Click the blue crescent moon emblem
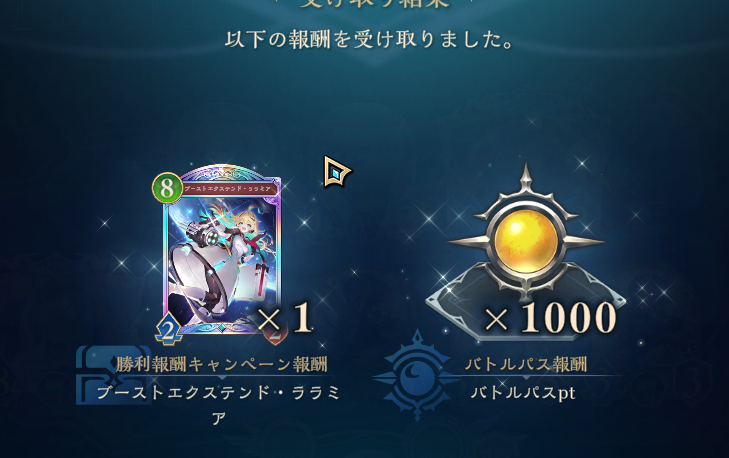Image resolution: width=729 pixels, height=458 pixels. point(417,375)
